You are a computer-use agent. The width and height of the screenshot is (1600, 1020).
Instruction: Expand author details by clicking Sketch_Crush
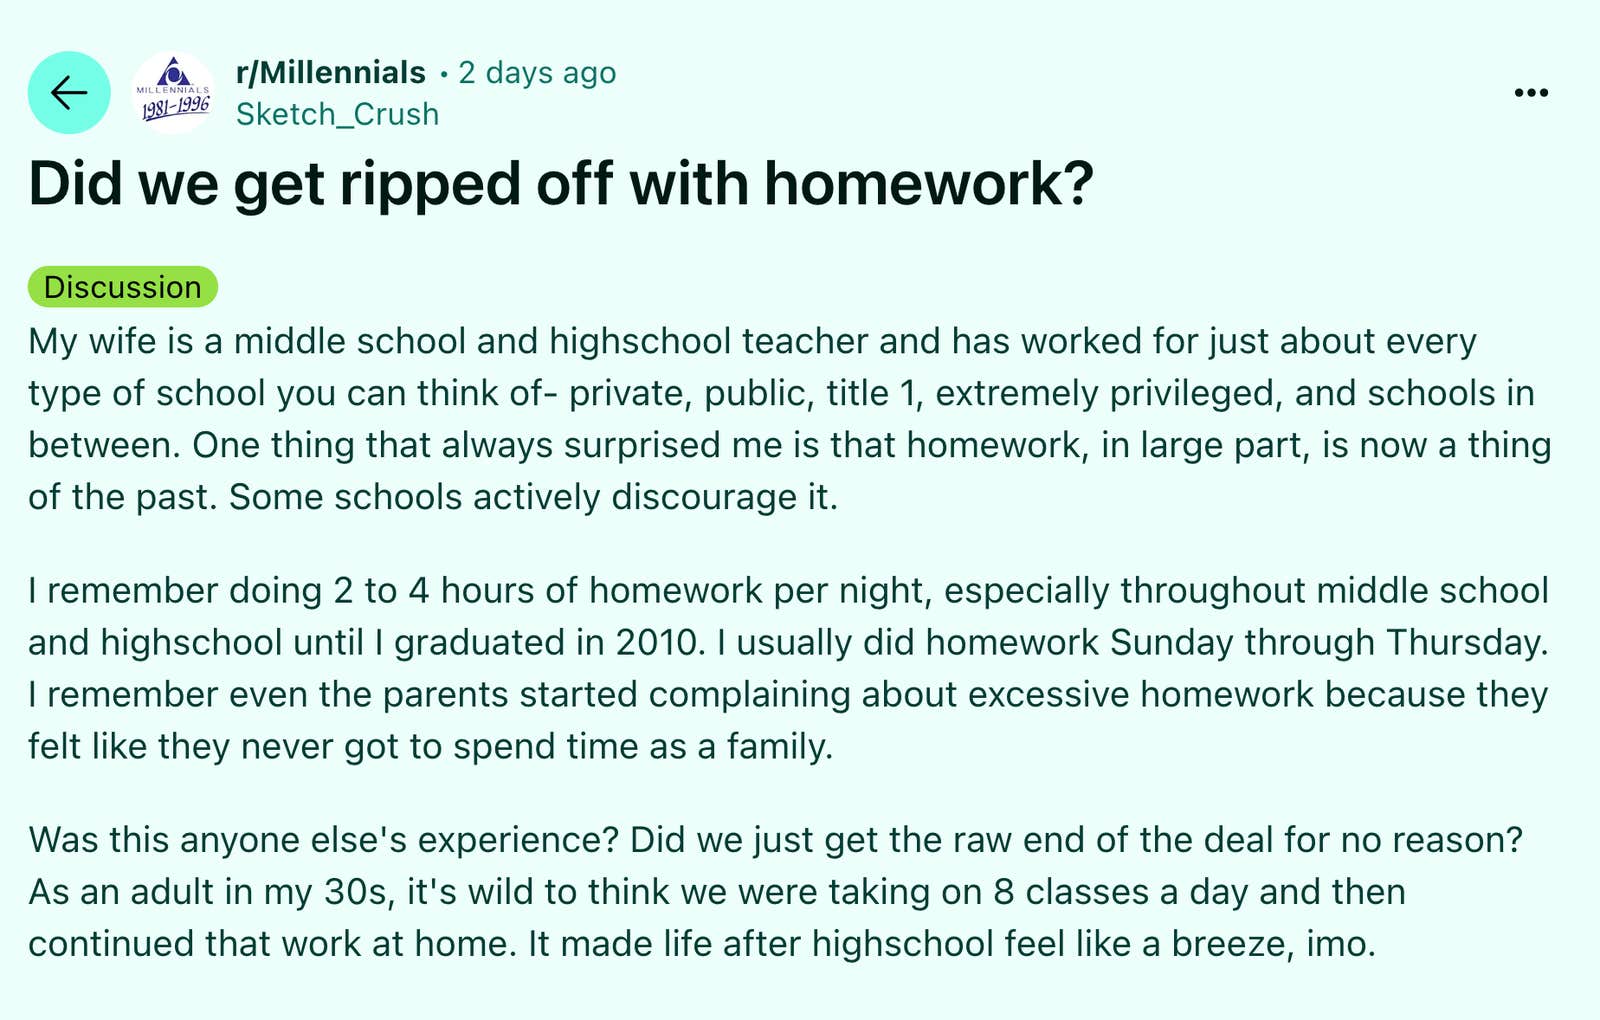[x=337, y=114]
